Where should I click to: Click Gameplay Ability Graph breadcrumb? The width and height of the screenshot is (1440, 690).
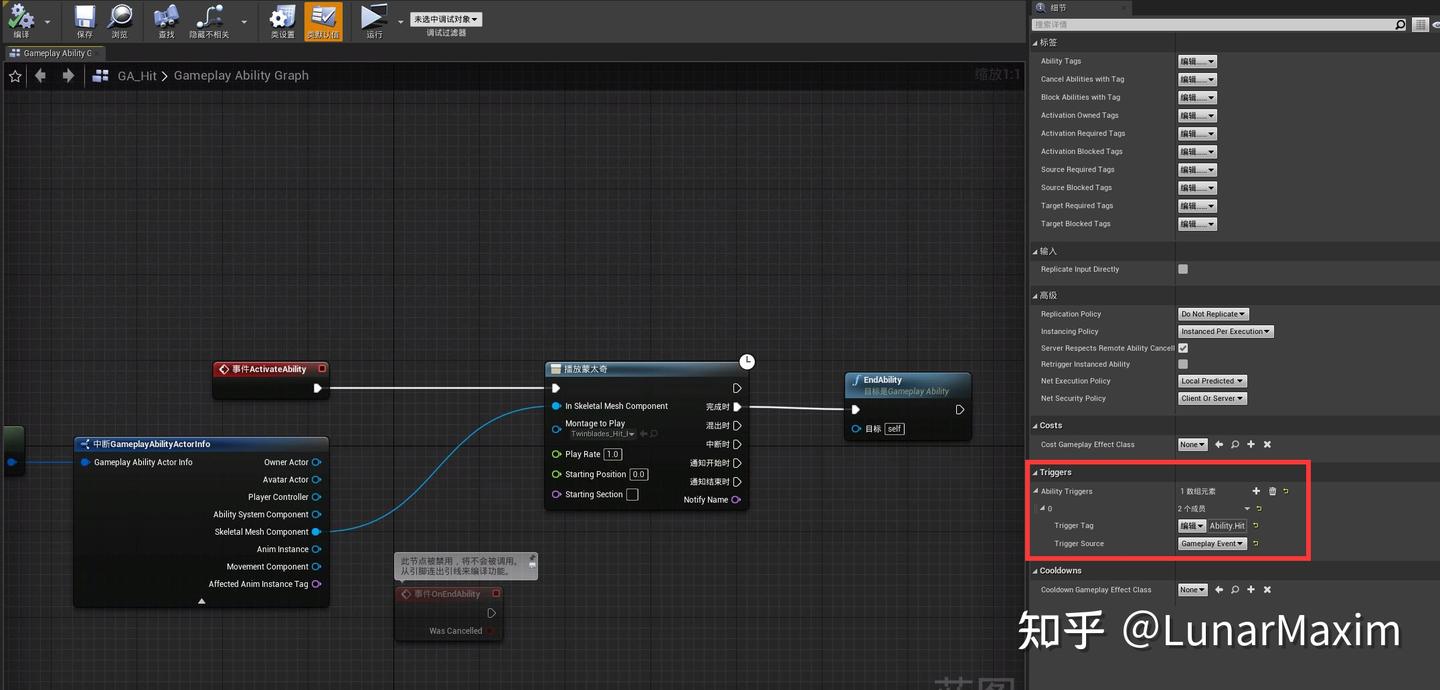tap(241, 76)
